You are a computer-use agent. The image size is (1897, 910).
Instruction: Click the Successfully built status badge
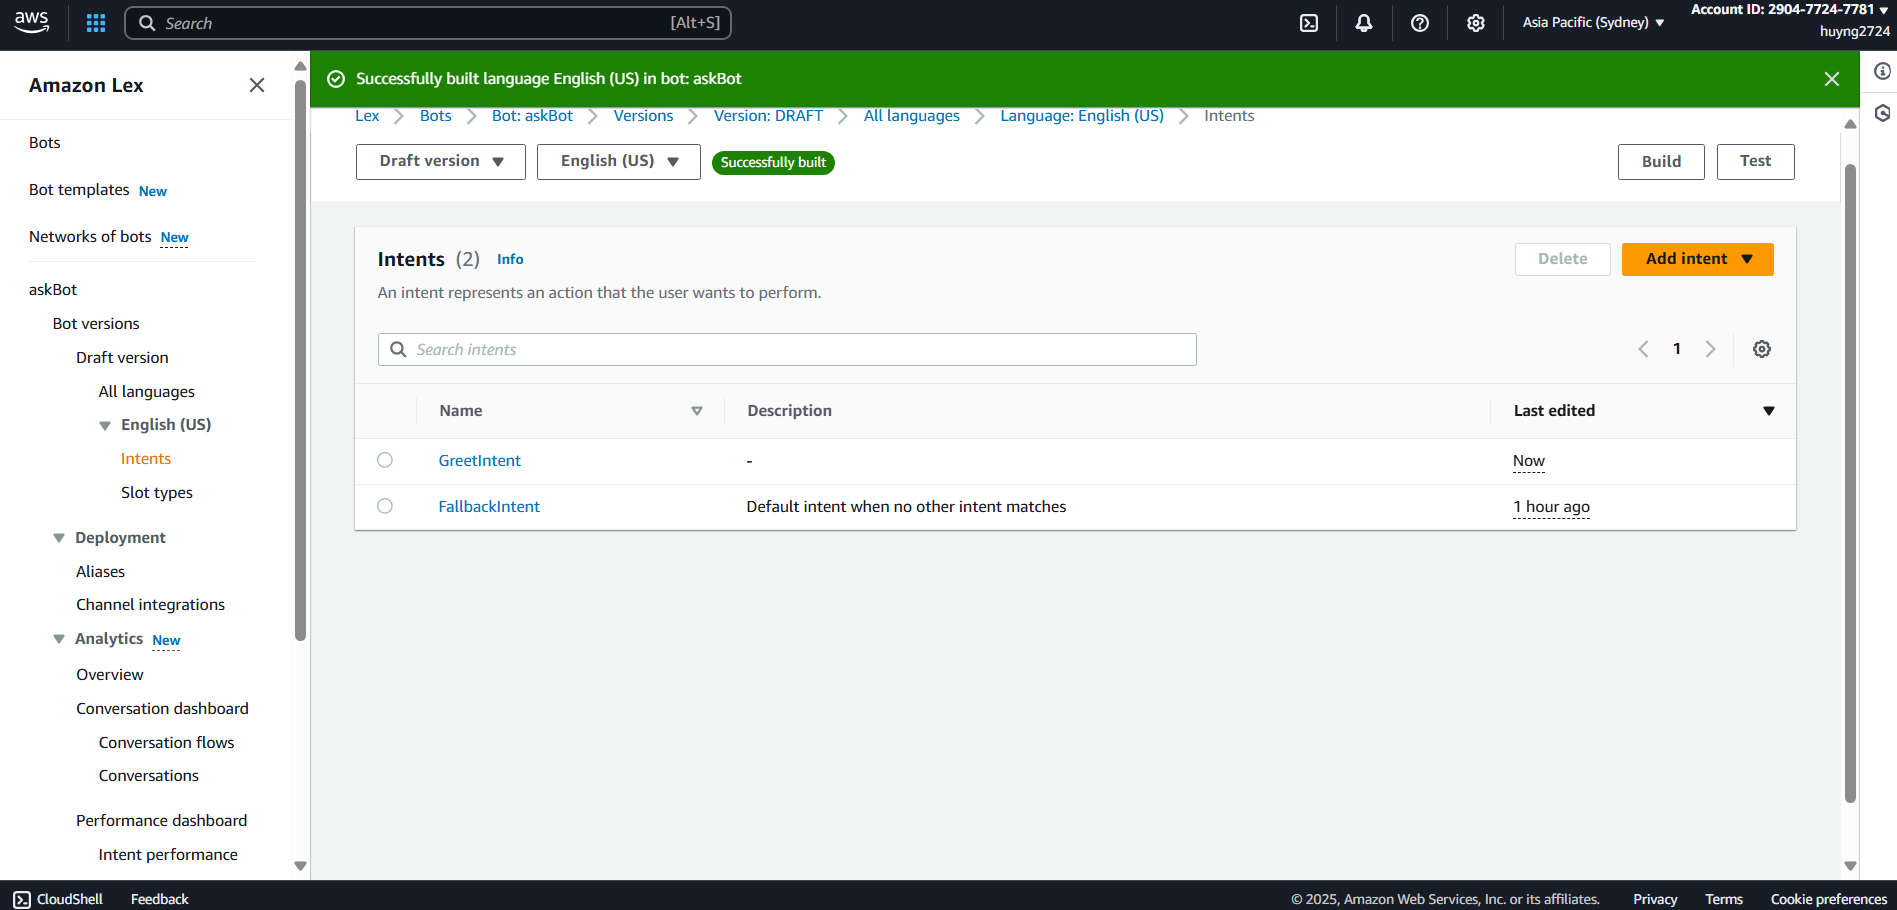pos(773,162)
